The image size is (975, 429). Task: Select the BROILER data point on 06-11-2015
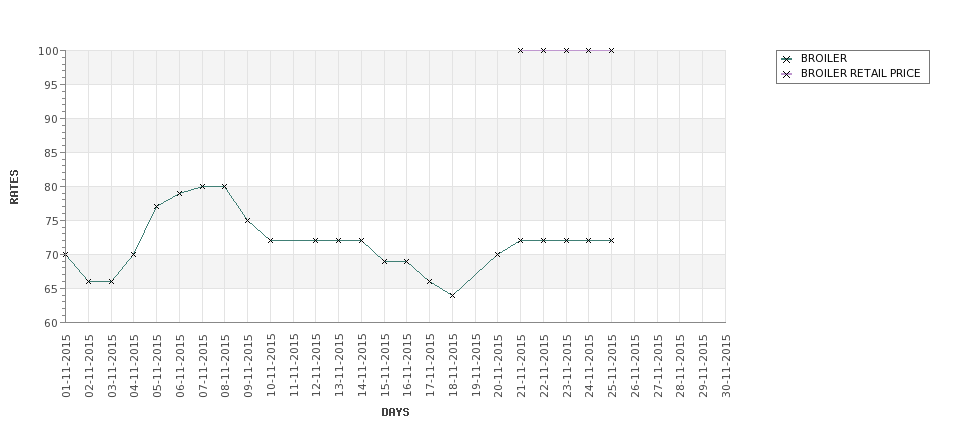click(x=180, y=193)
